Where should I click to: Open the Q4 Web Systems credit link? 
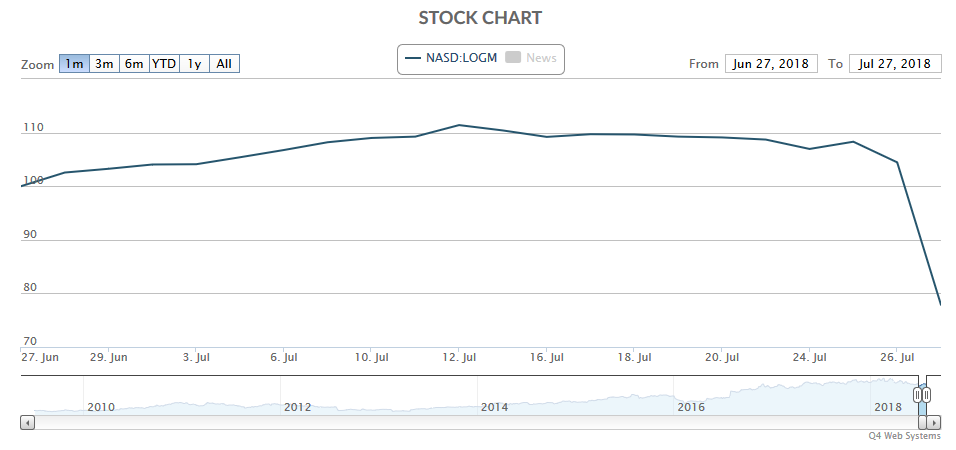tap(905, 436)
